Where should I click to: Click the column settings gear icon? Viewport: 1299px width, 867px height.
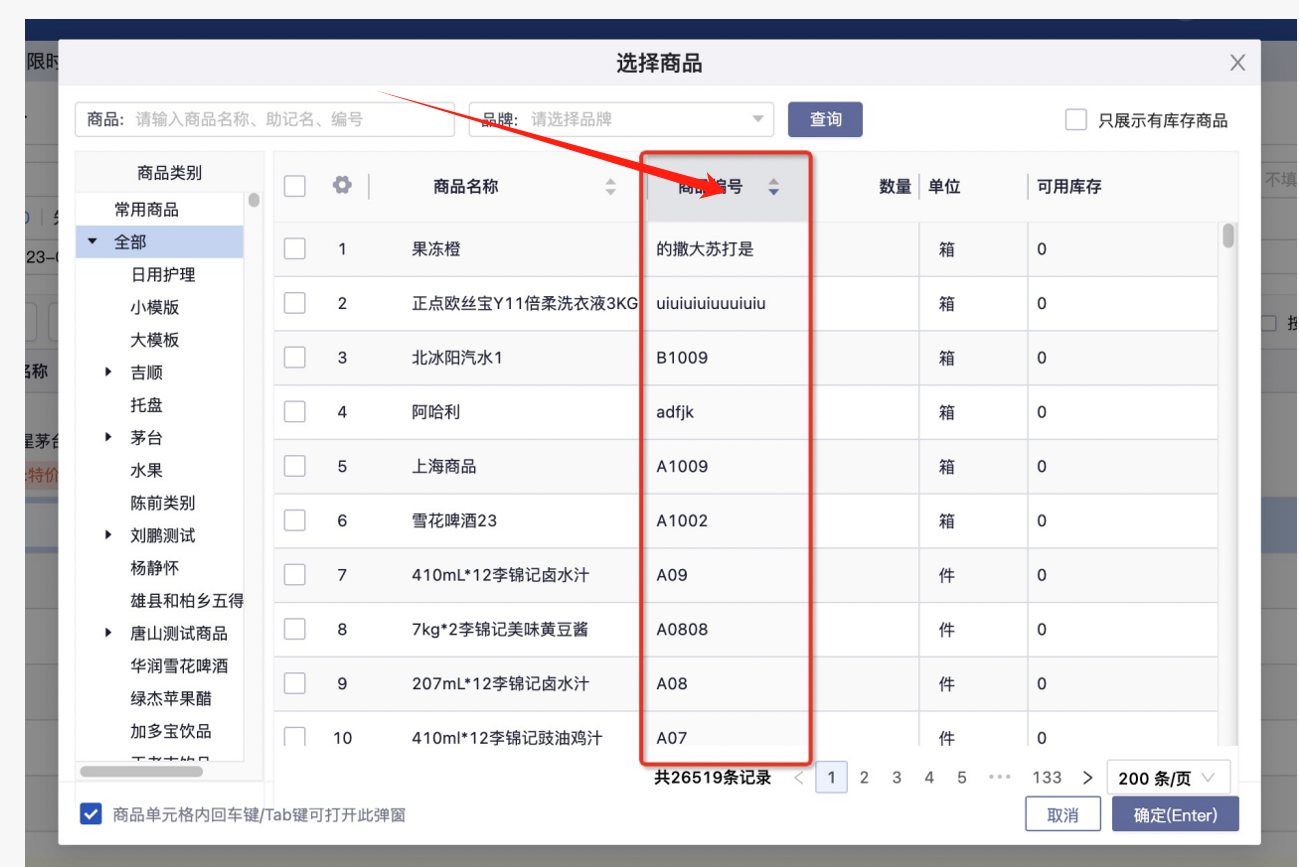(342, 185)
